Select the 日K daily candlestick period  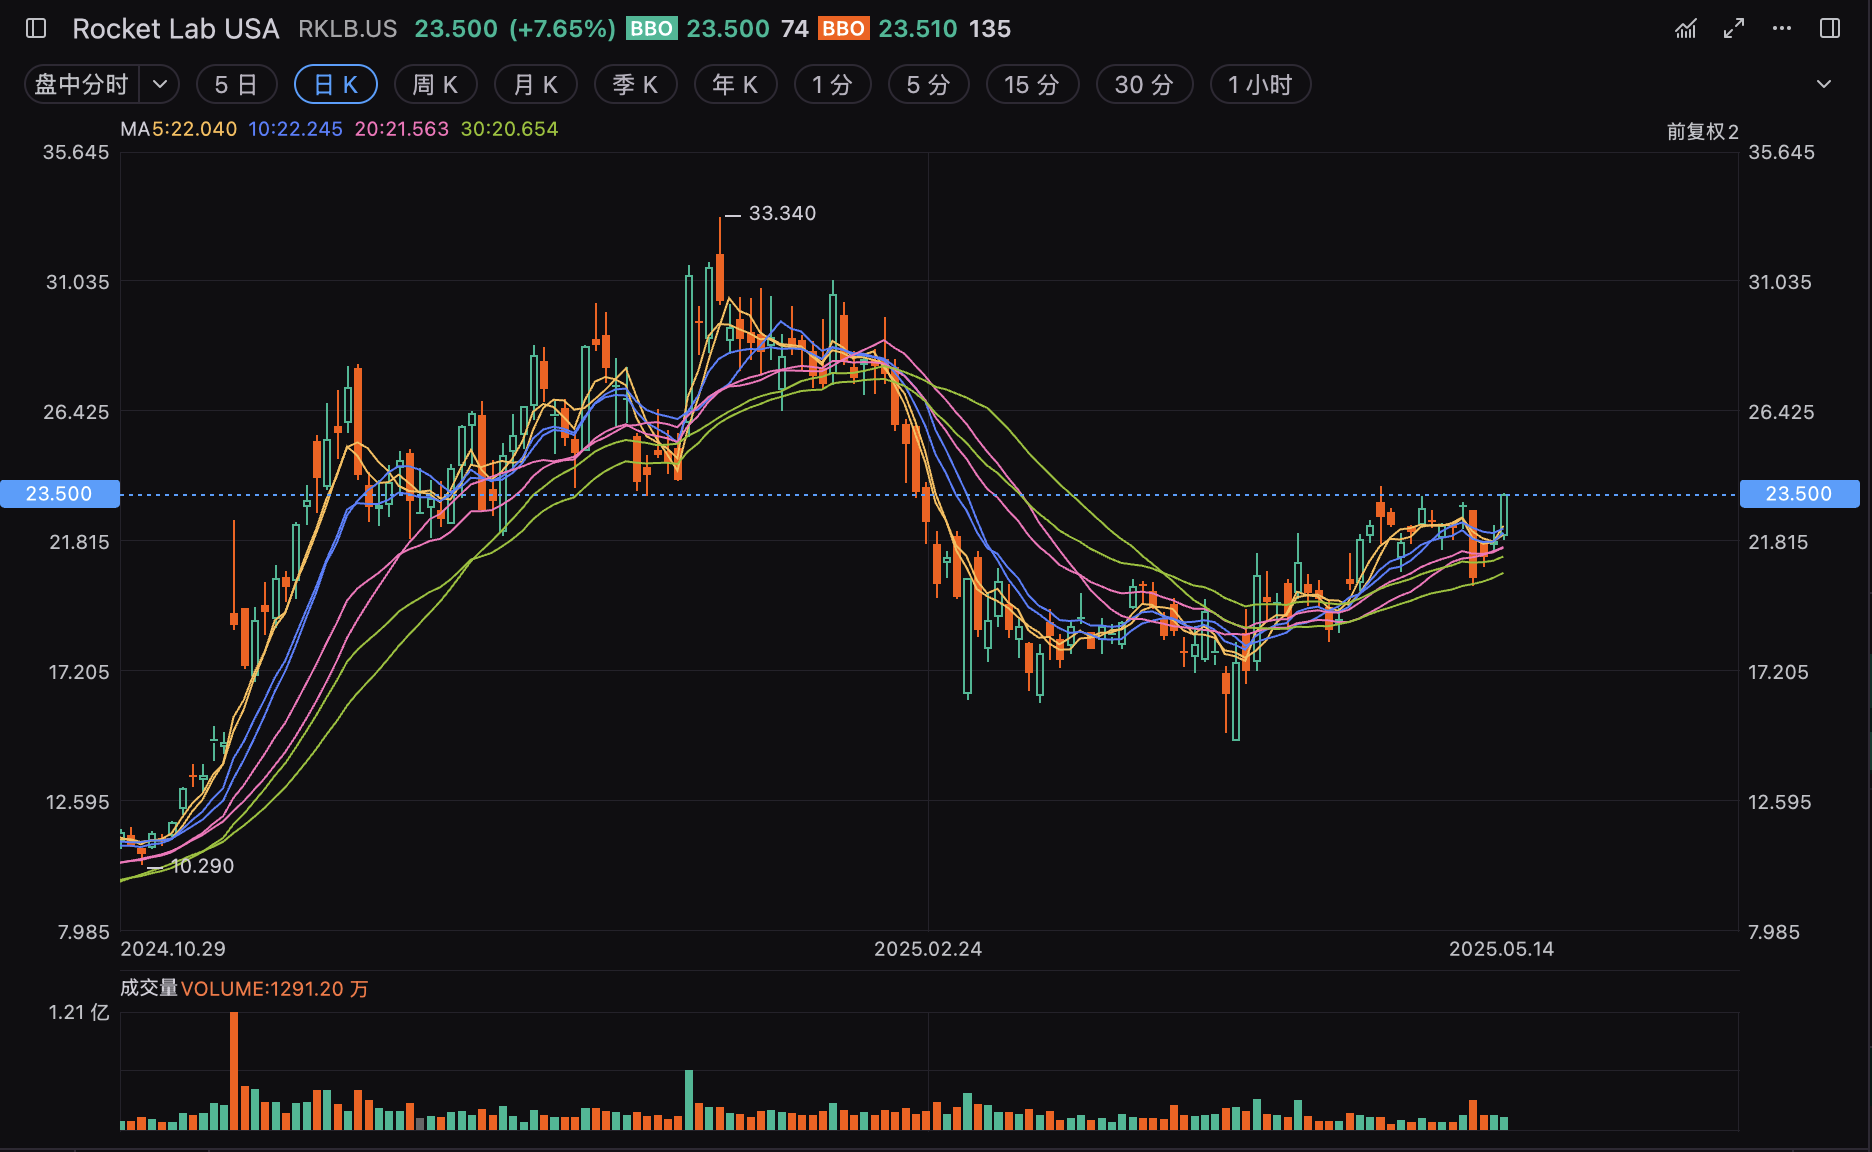point(335,85)
